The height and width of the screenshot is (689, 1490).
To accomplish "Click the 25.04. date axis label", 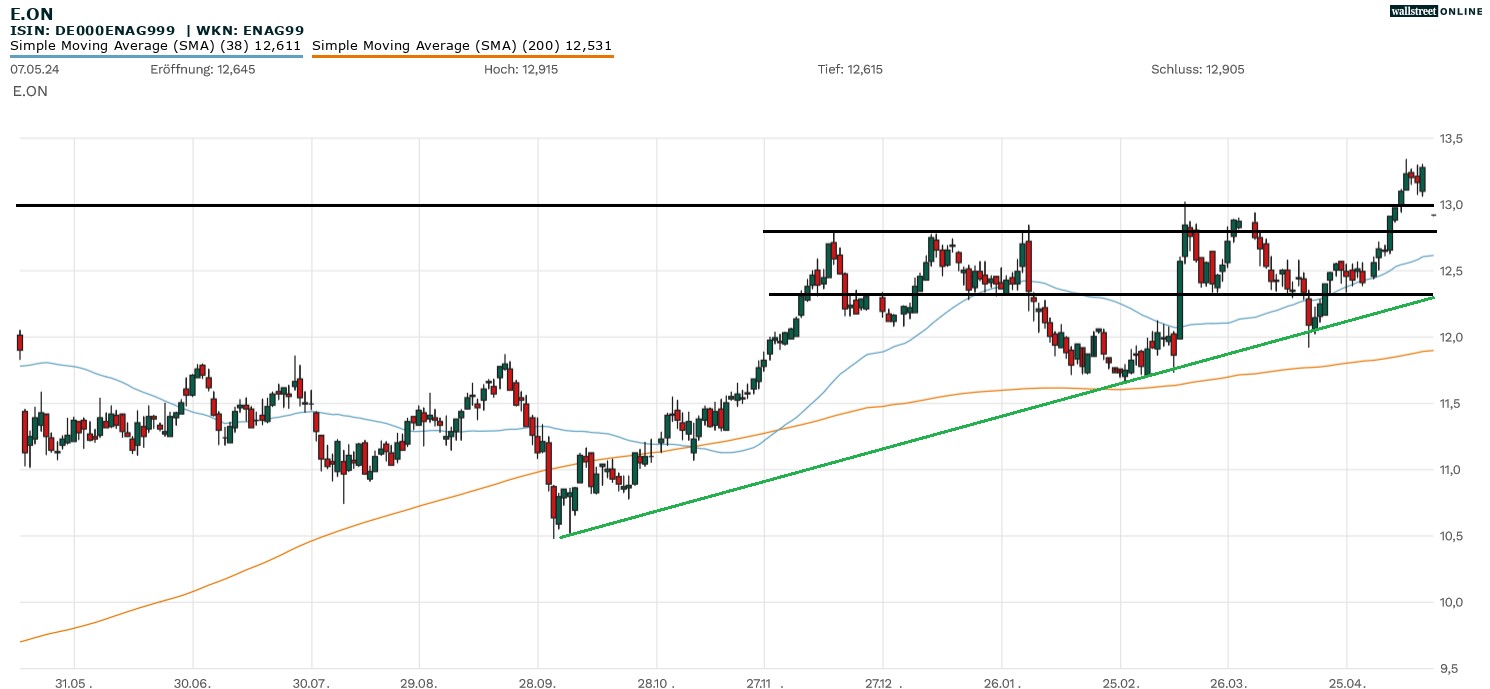I will pos(1346,684).
